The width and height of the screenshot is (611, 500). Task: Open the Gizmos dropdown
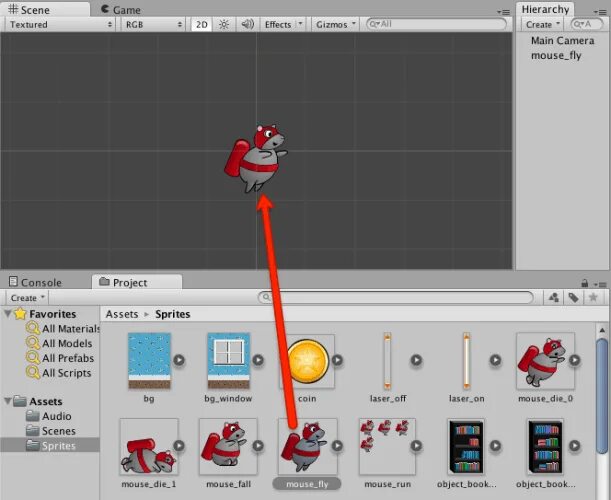(336, 25)
